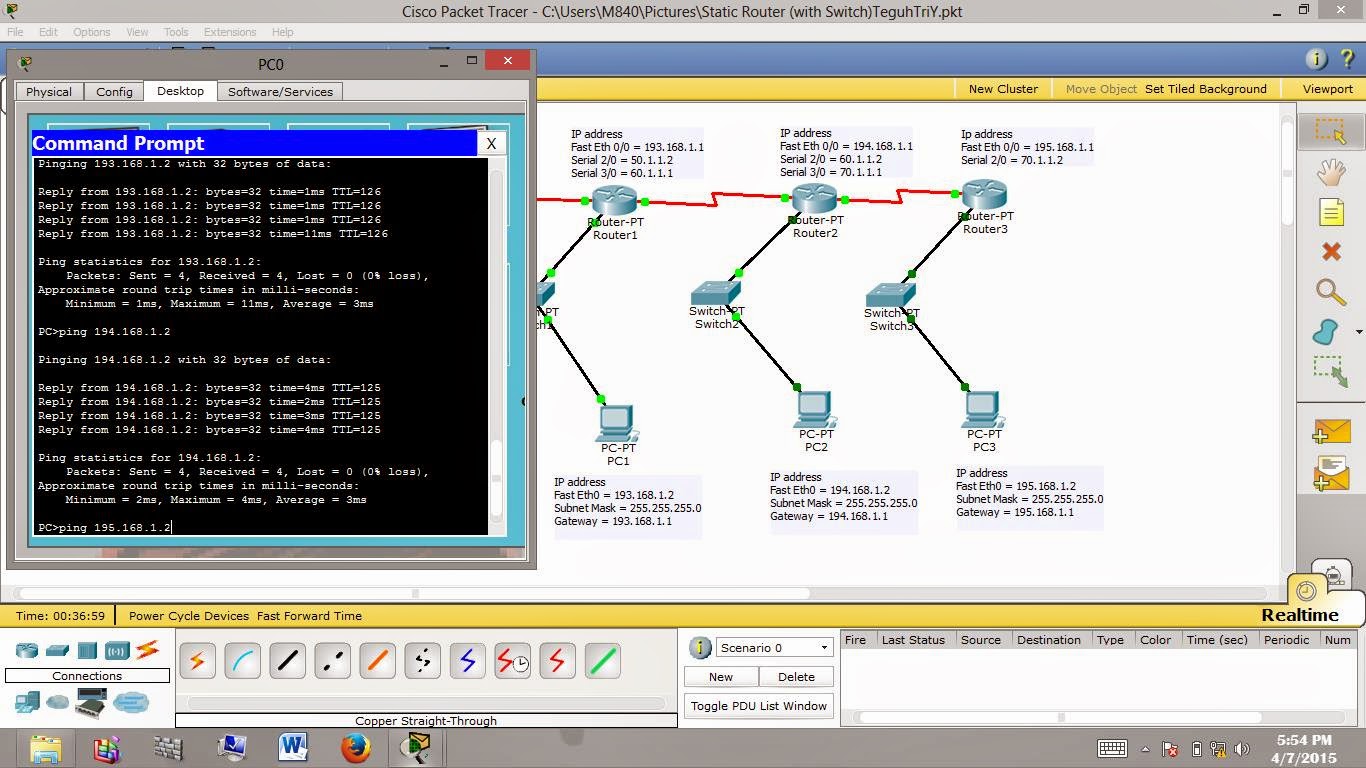Switch to the Realtime mode tab
The image size is (1366, 768).
click(1300, 615)
